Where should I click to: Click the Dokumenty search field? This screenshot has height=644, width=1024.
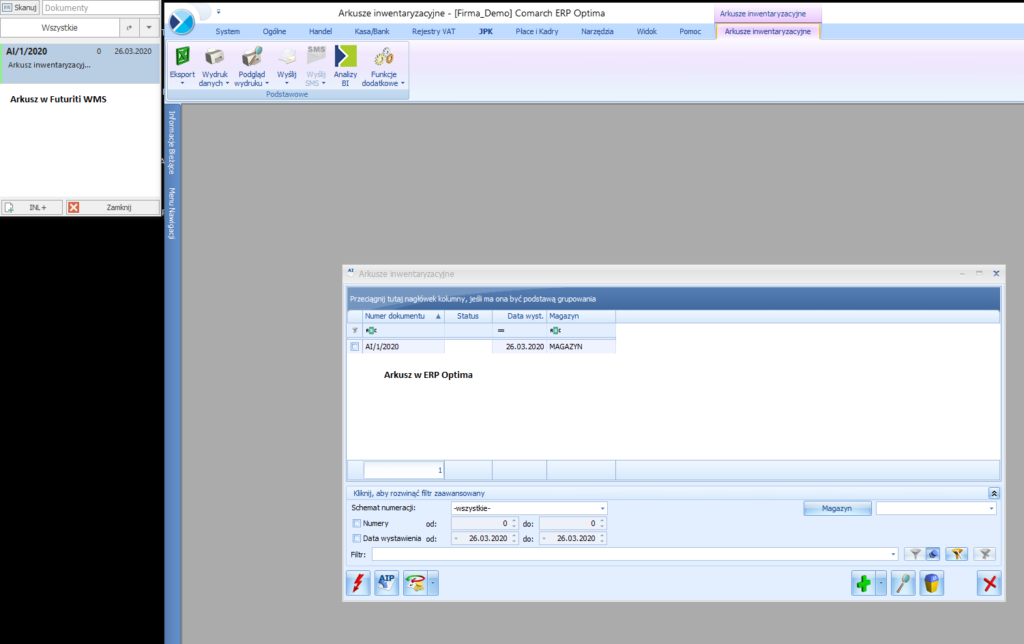coord(101,8)
